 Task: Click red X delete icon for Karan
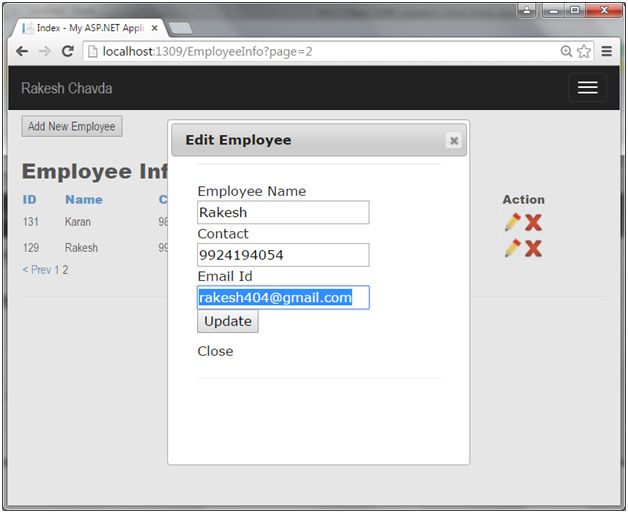533,222
